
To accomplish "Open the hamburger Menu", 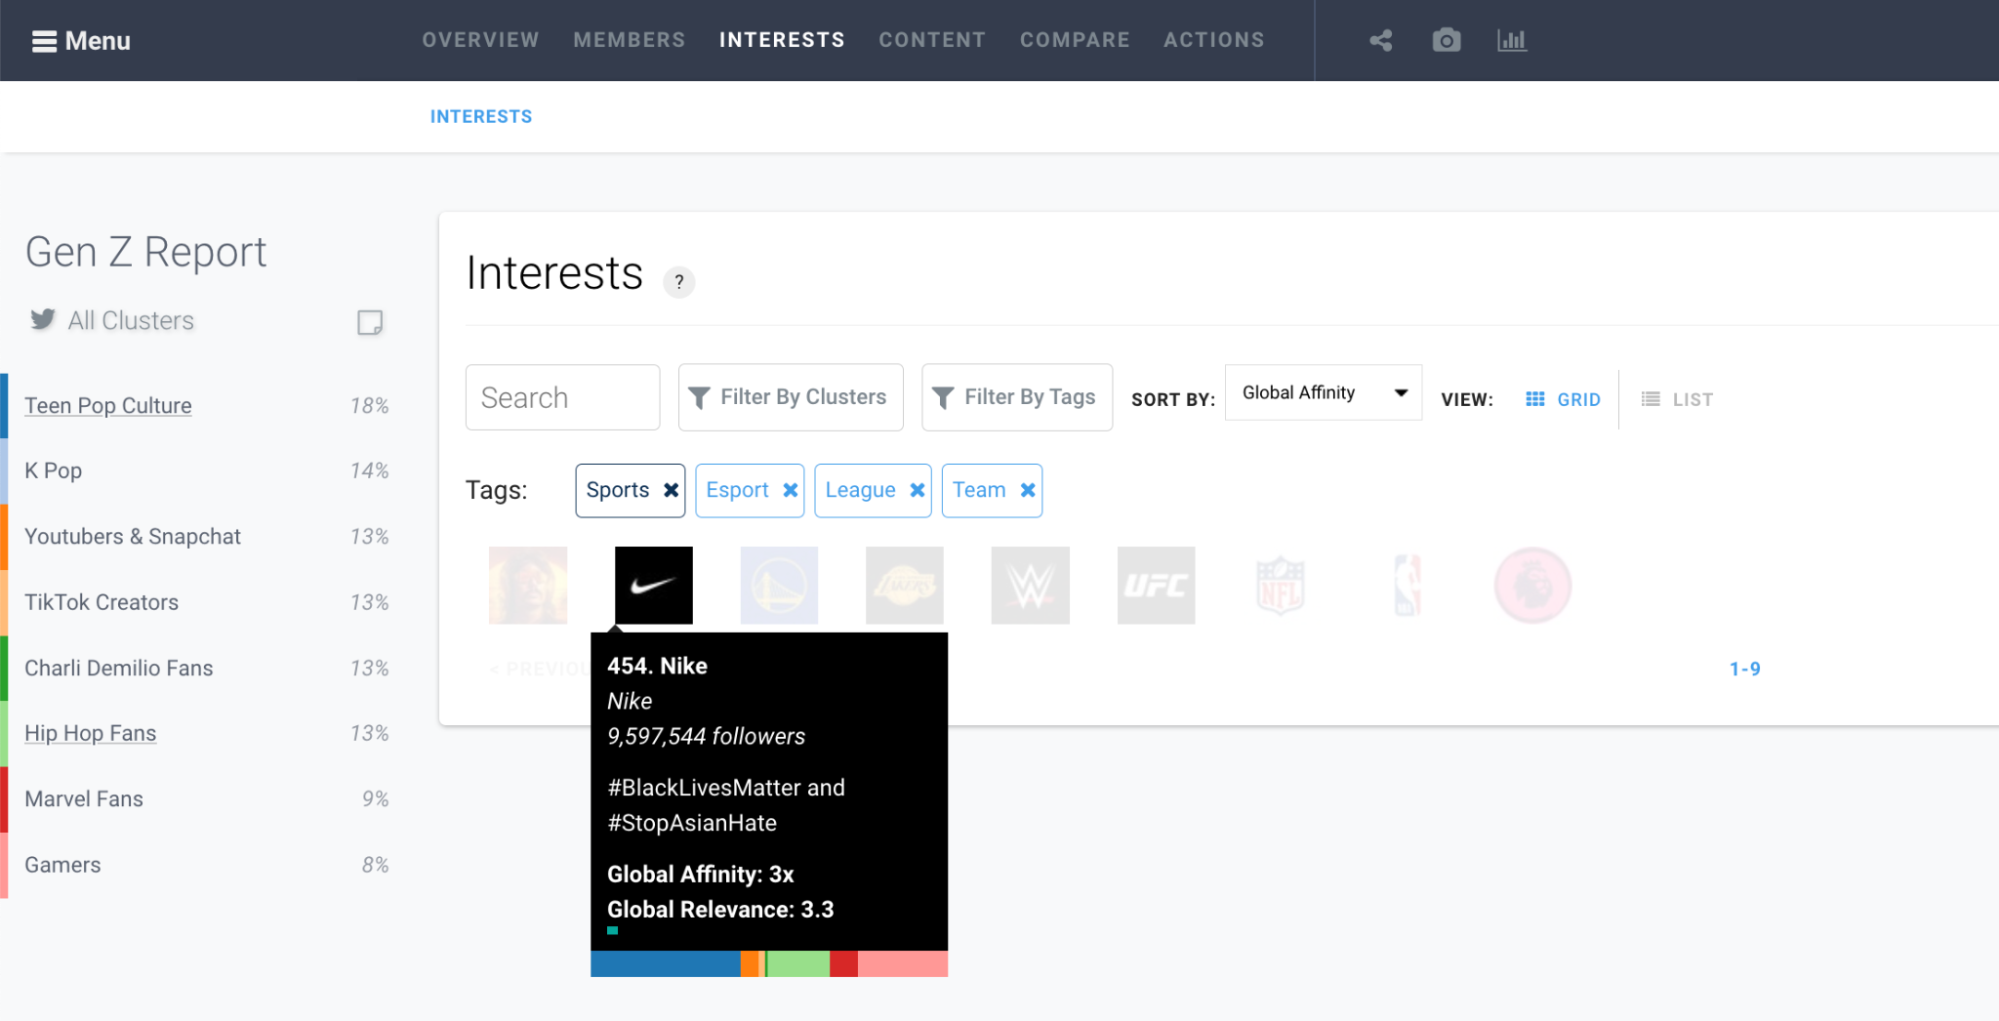I will (81, 41).
